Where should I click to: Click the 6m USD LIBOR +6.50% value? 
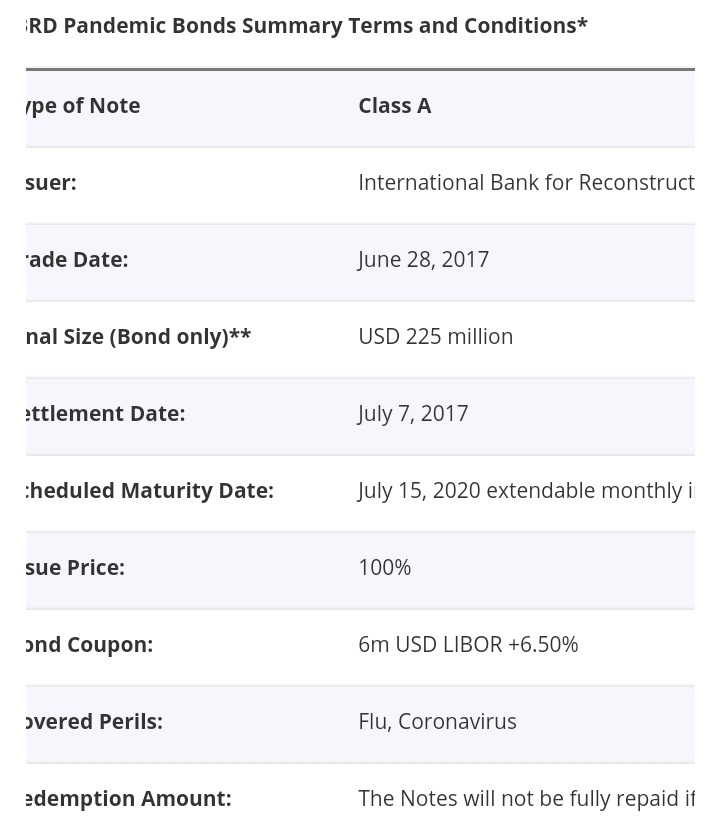[x=468, y=645]
